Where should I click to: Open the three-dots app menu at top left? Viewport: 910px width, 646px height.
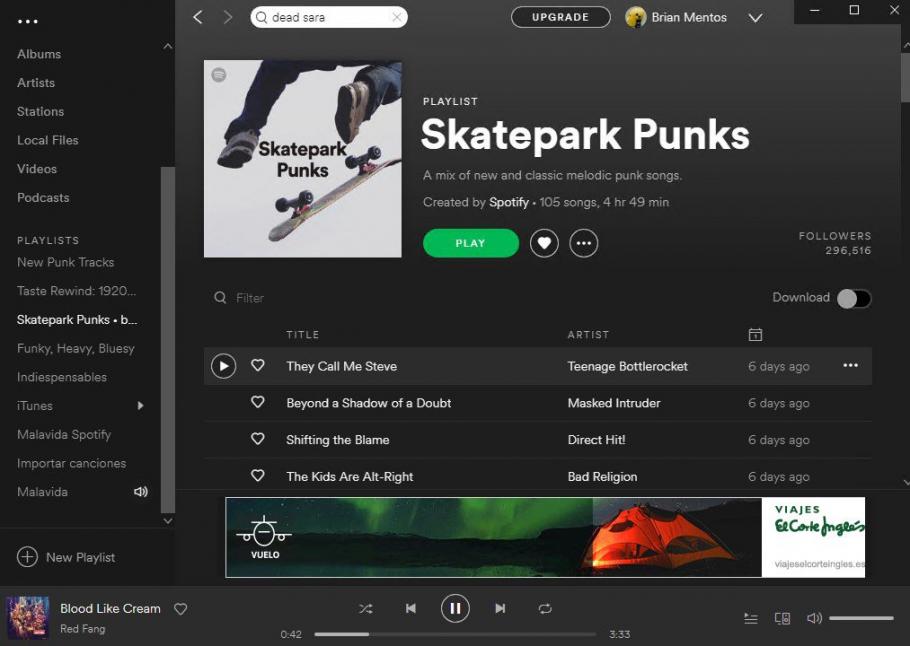(x=27, y=21)
